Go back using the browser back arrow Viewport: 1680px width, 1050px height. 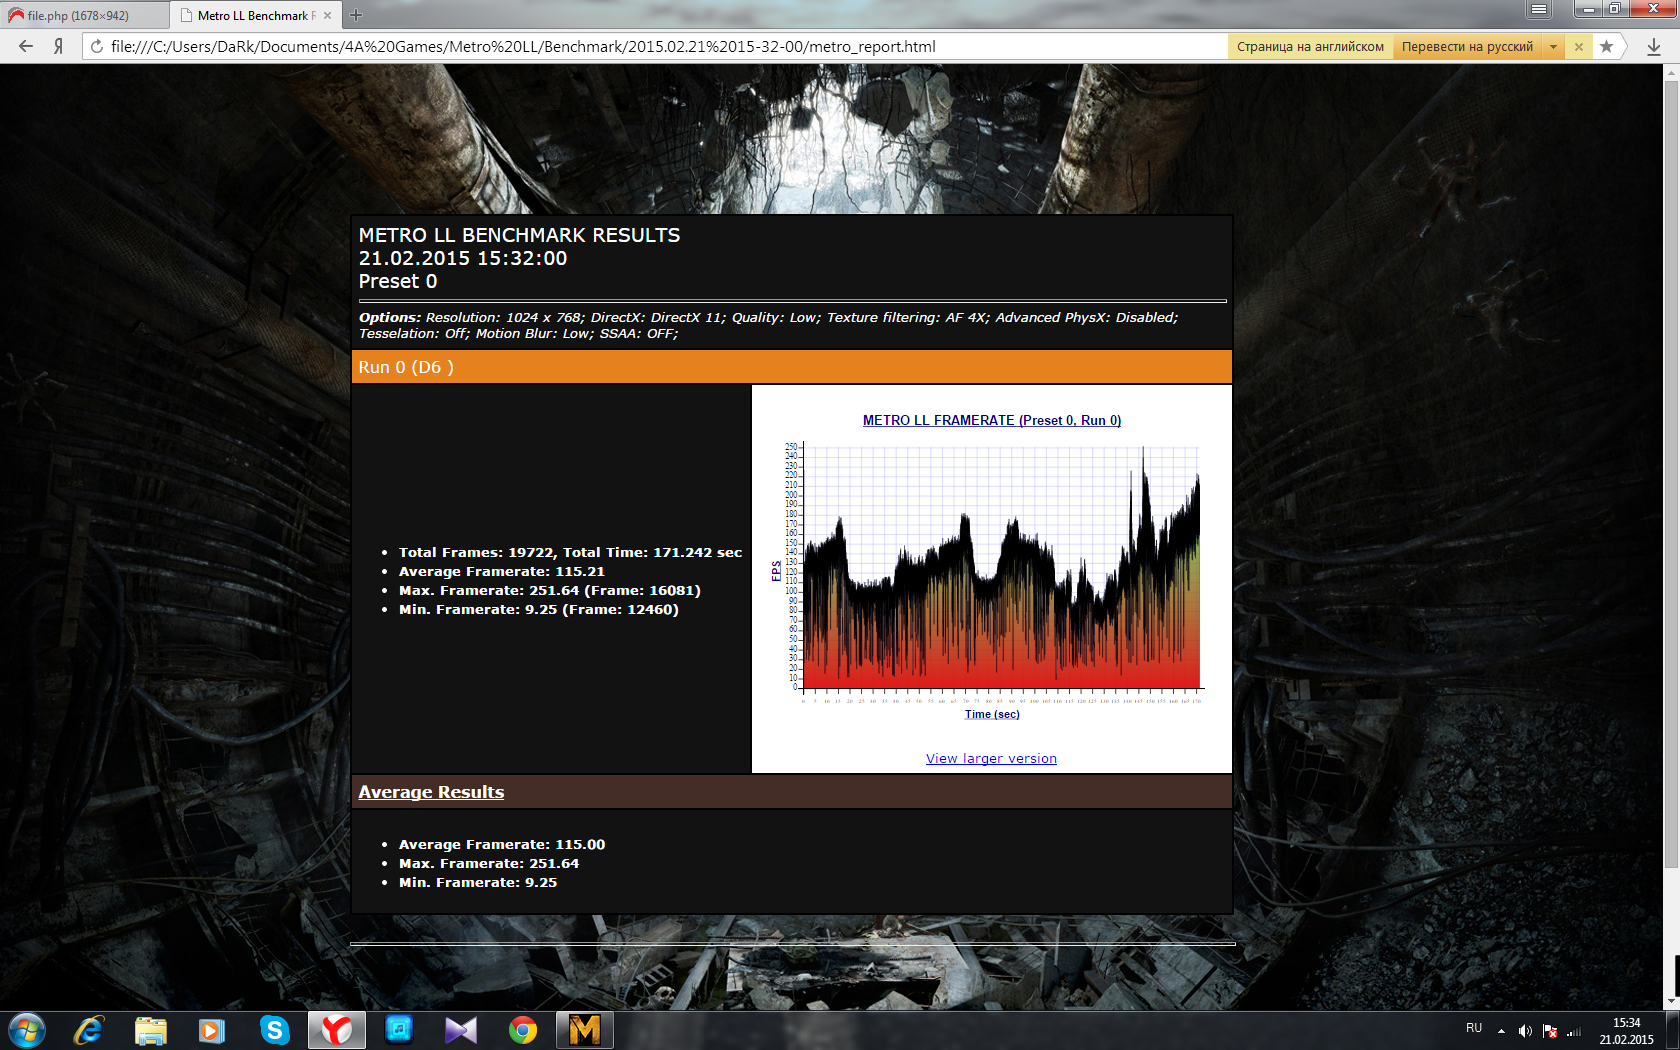(x=26, y=46)
